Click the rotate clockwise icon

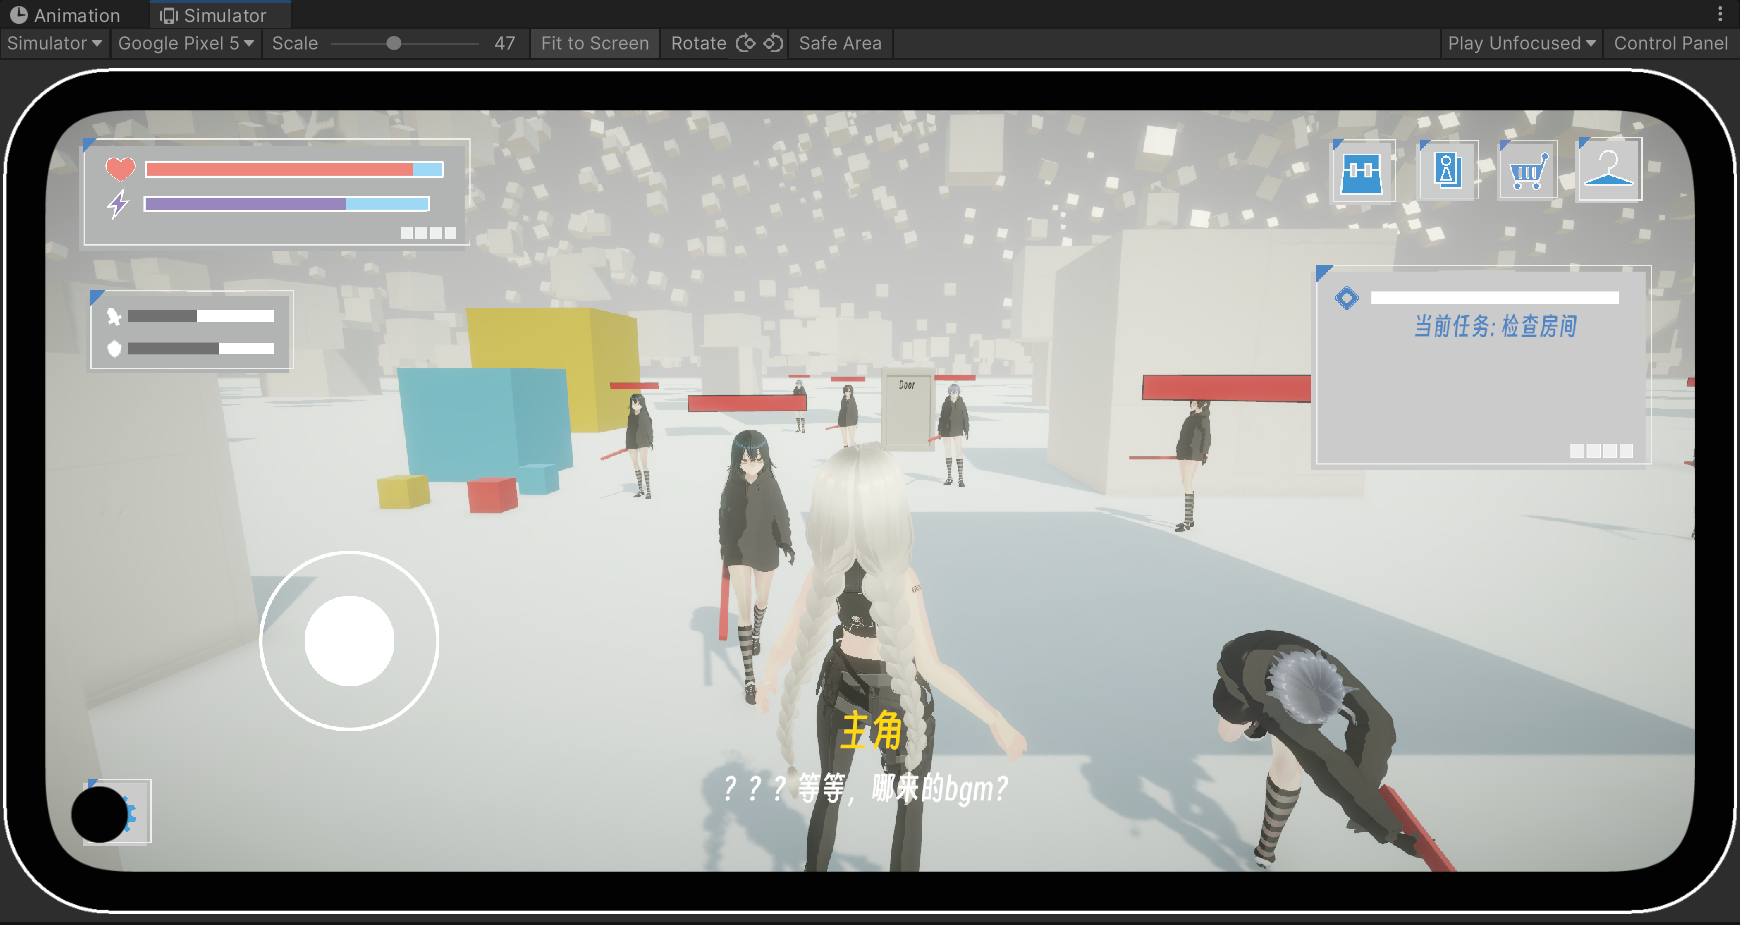click(746, 43)
